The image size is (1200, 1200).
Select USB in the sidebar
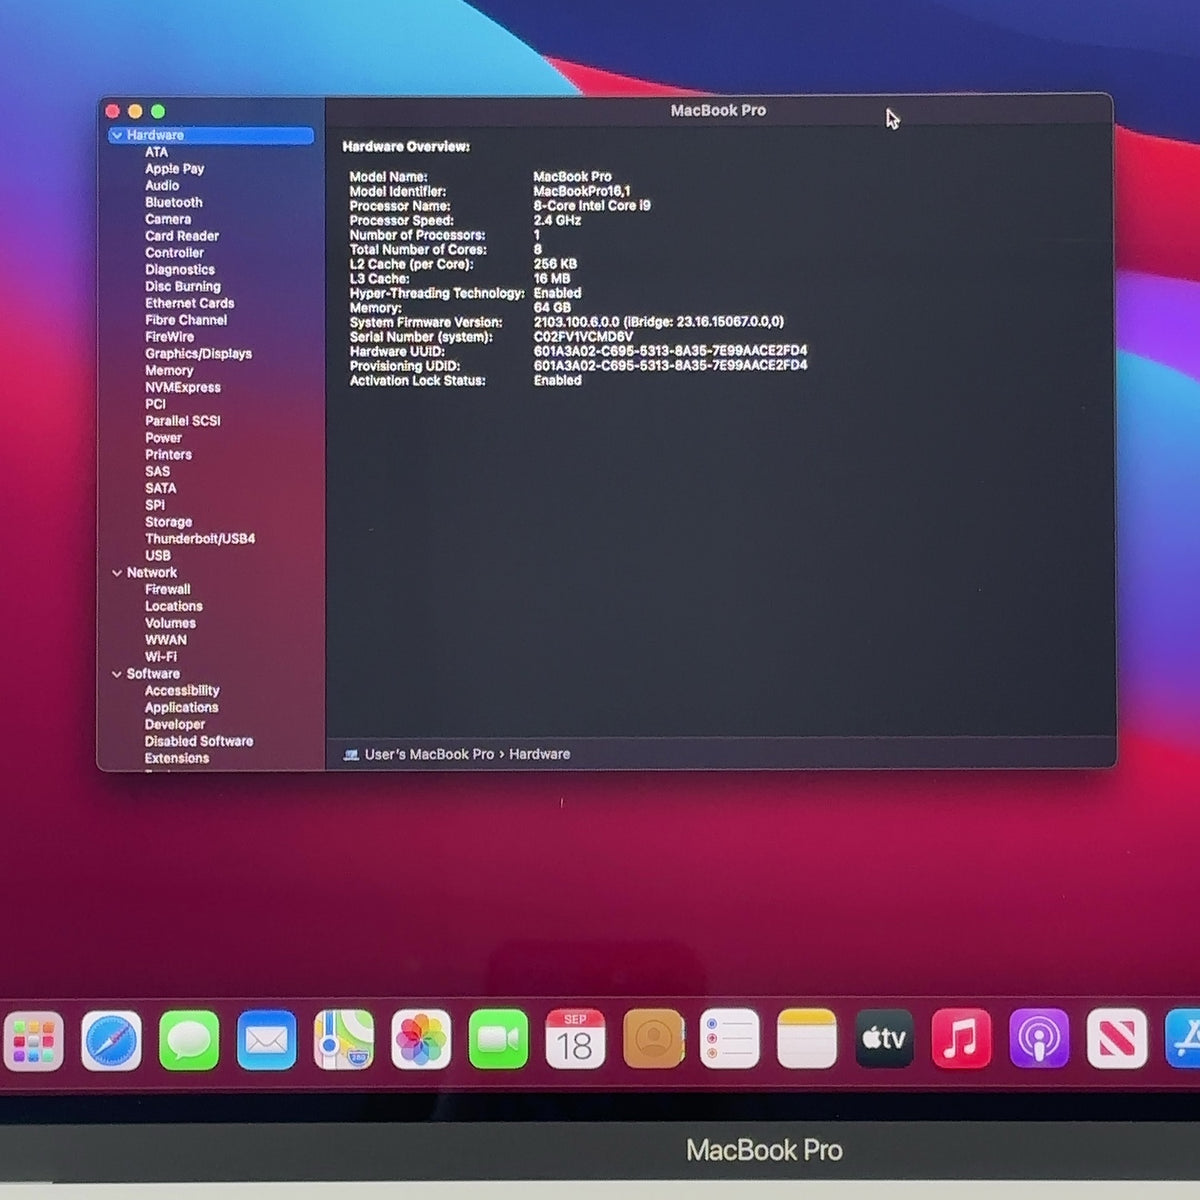(x=157, y=556)
